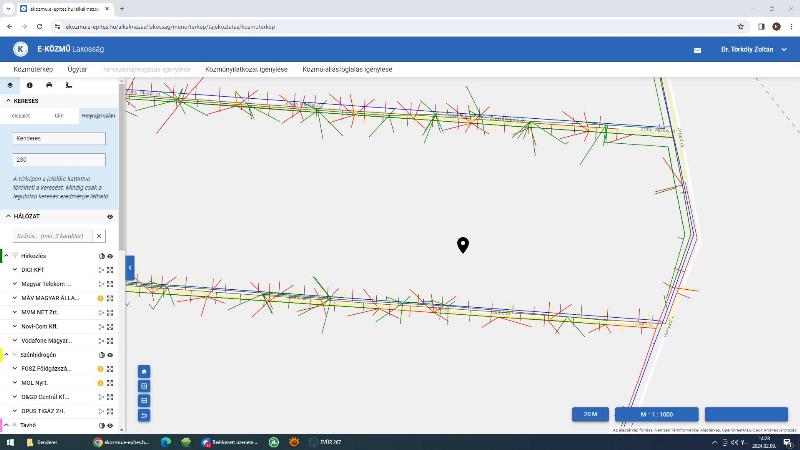
Task: Click the parcel number field with 230
Action: coord(59,160)
